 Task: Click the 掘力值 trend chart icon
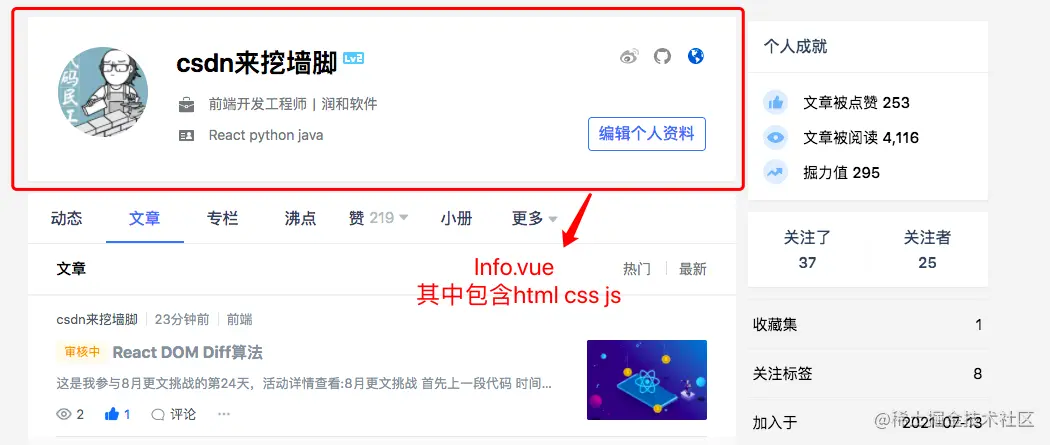[775, 173]
